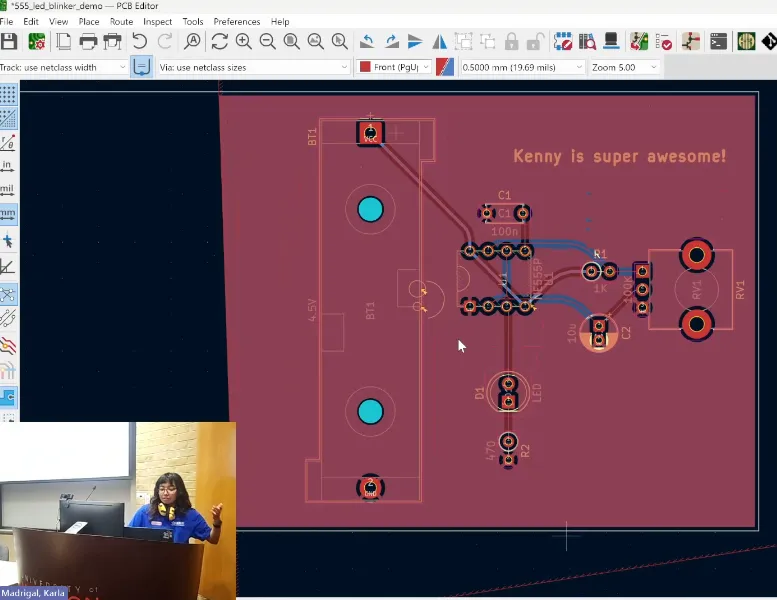Toggle filled zone display
777x600 pixels.
pyautogui.click(x=8, y=396)
